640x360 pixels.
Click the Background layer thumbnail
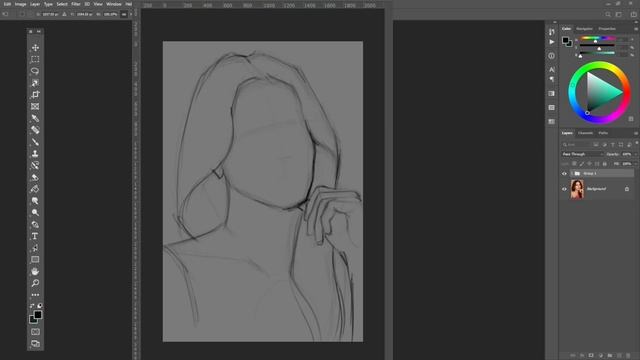(x=577, y=189)
